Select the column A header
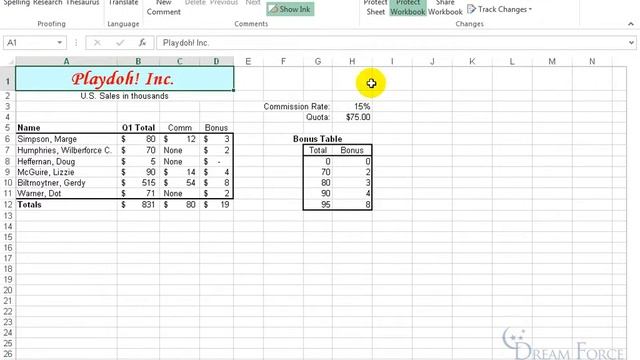This screenshot has width=640, height=360. click(66, 61)
